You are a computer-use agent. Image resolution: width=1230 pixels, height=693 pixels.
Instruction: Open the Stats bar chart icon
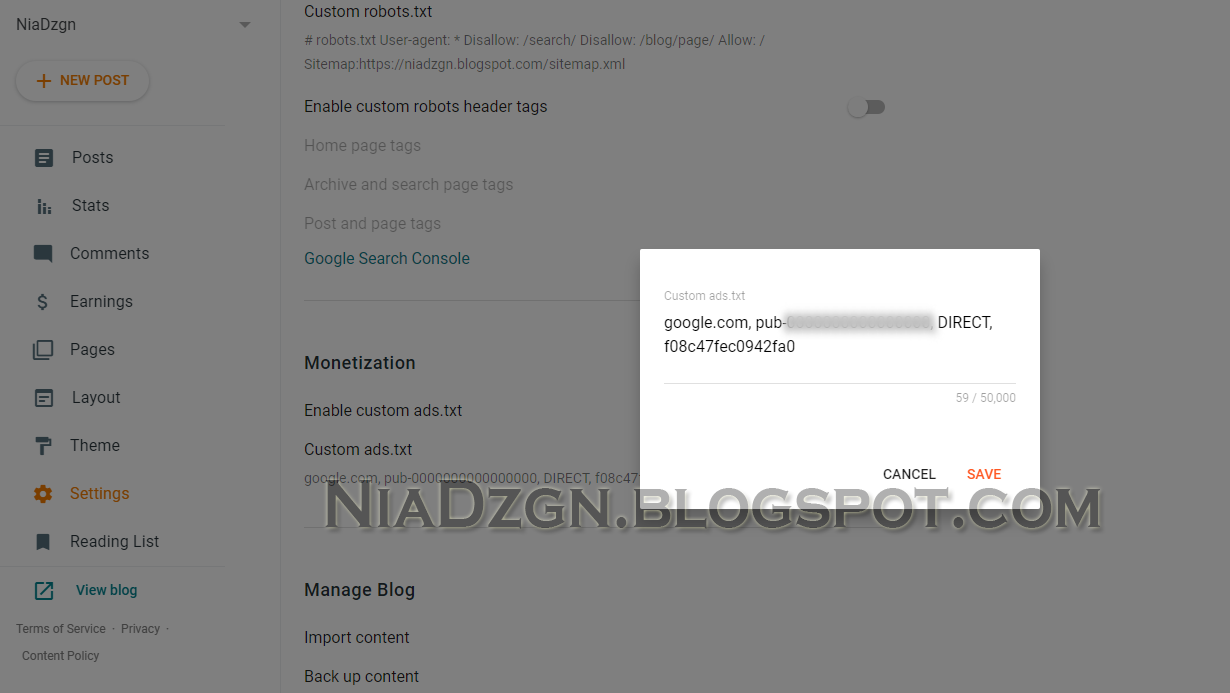(44, 206)
